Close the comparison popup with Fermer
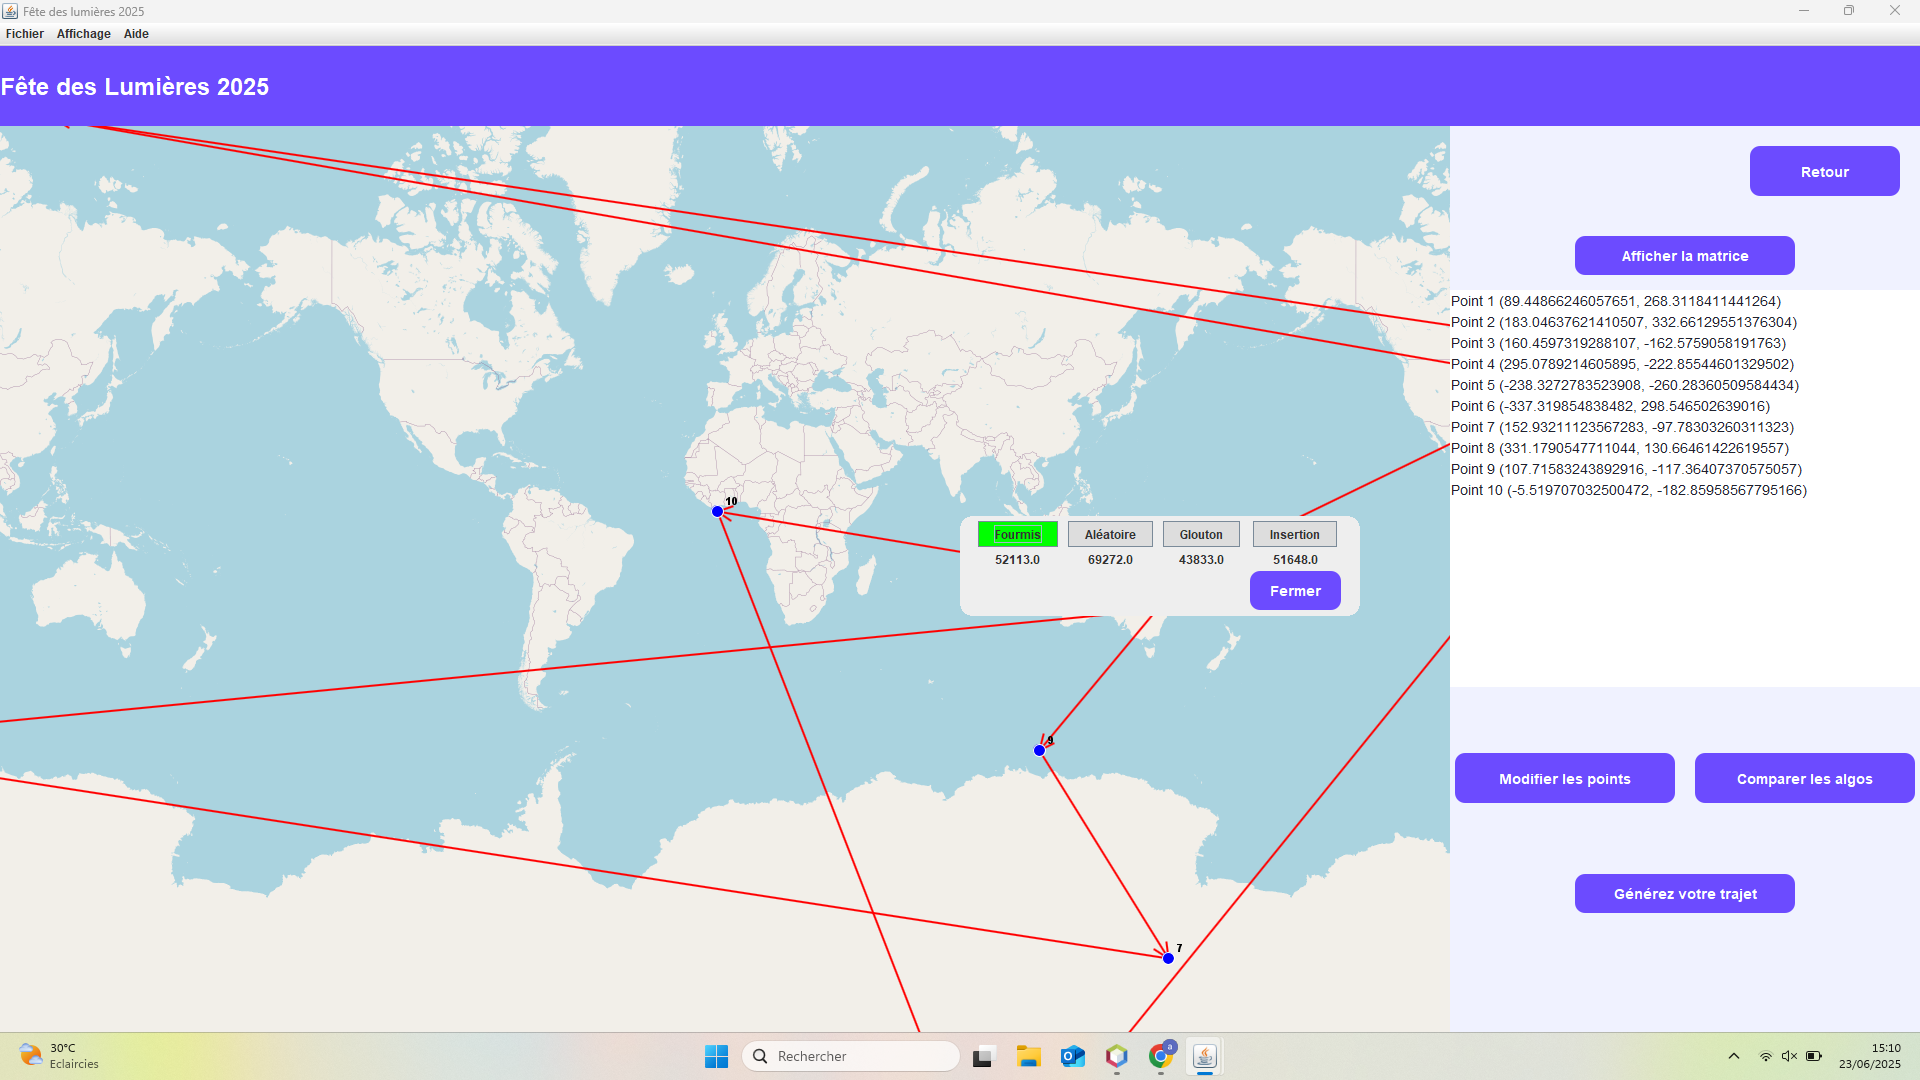Image resolution: width=1920 pixels, height=1080 pixels. click(x=1295, y=591)
